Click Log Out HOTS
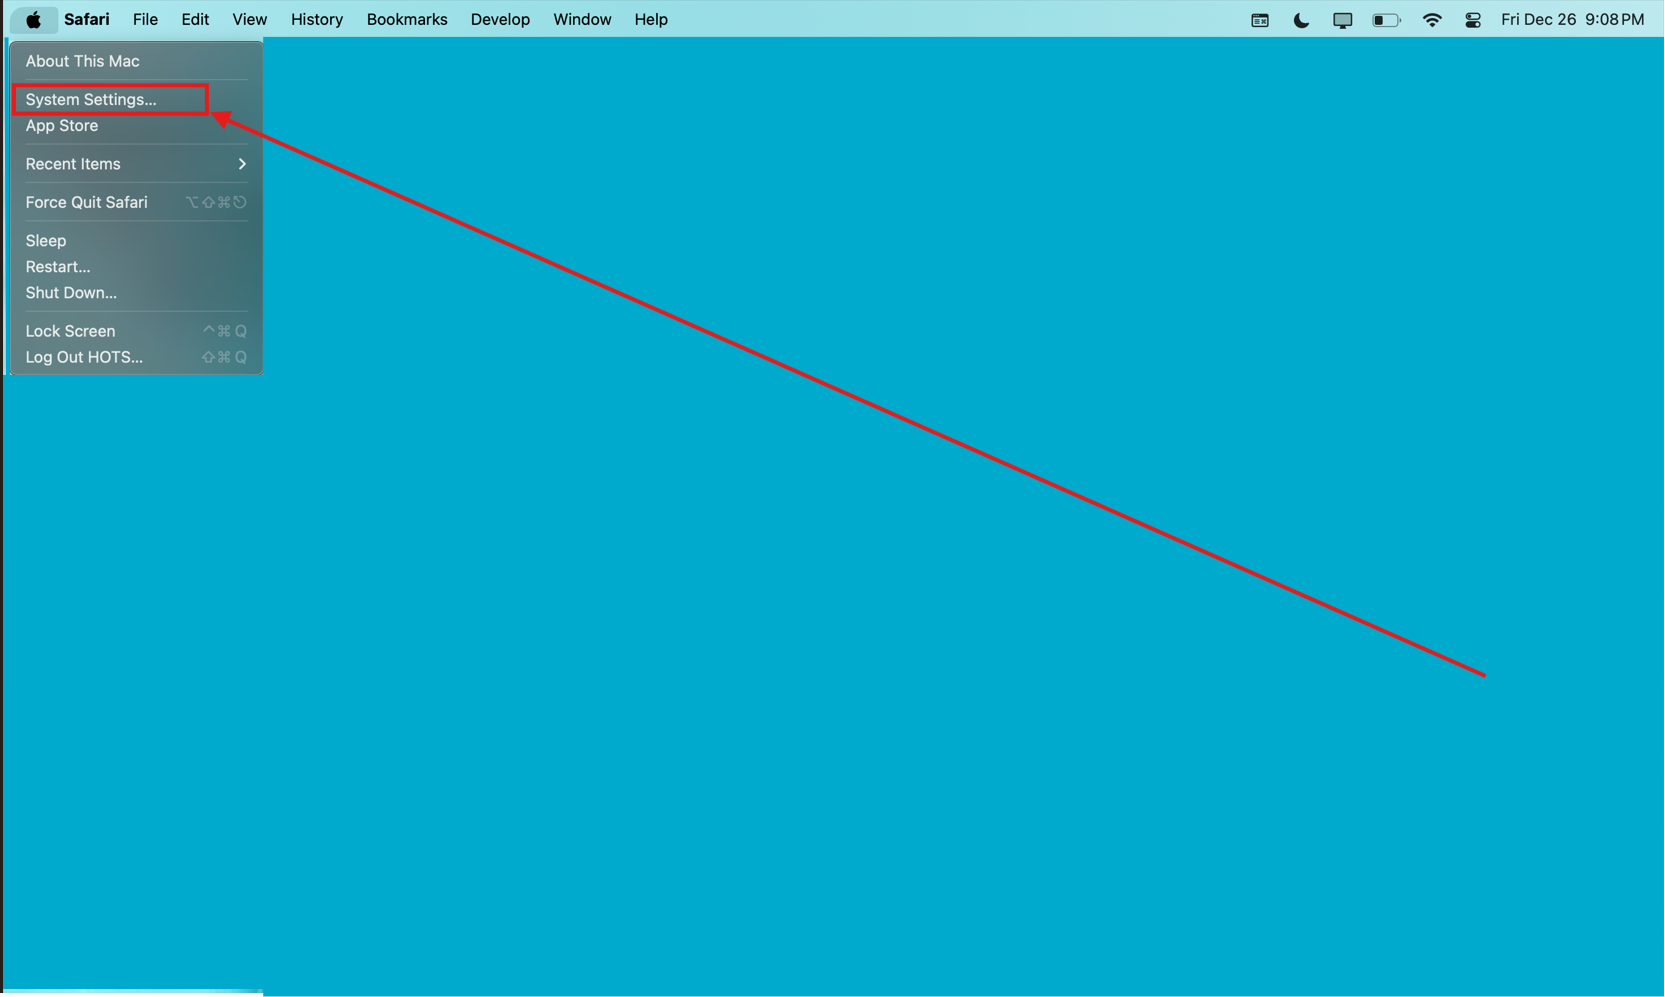This screenshot has width=1665, height=997. tap(84, 357)
